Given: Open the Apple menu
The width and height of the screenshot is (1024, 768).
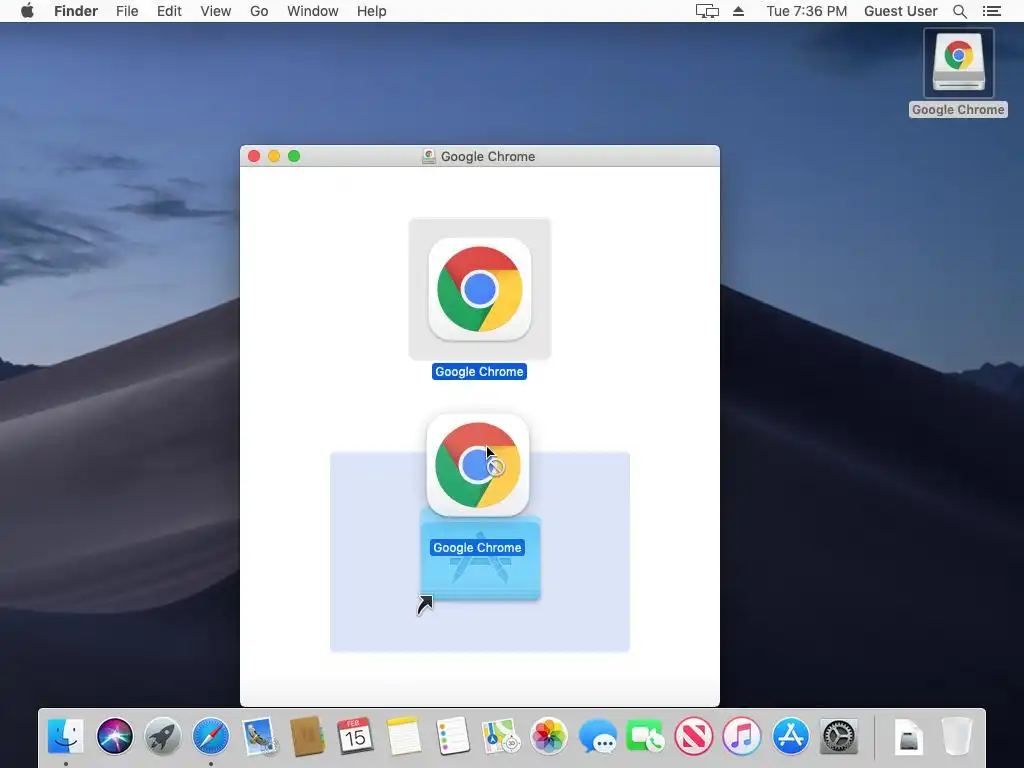Looking at the screenshot, I should (27, 11).
